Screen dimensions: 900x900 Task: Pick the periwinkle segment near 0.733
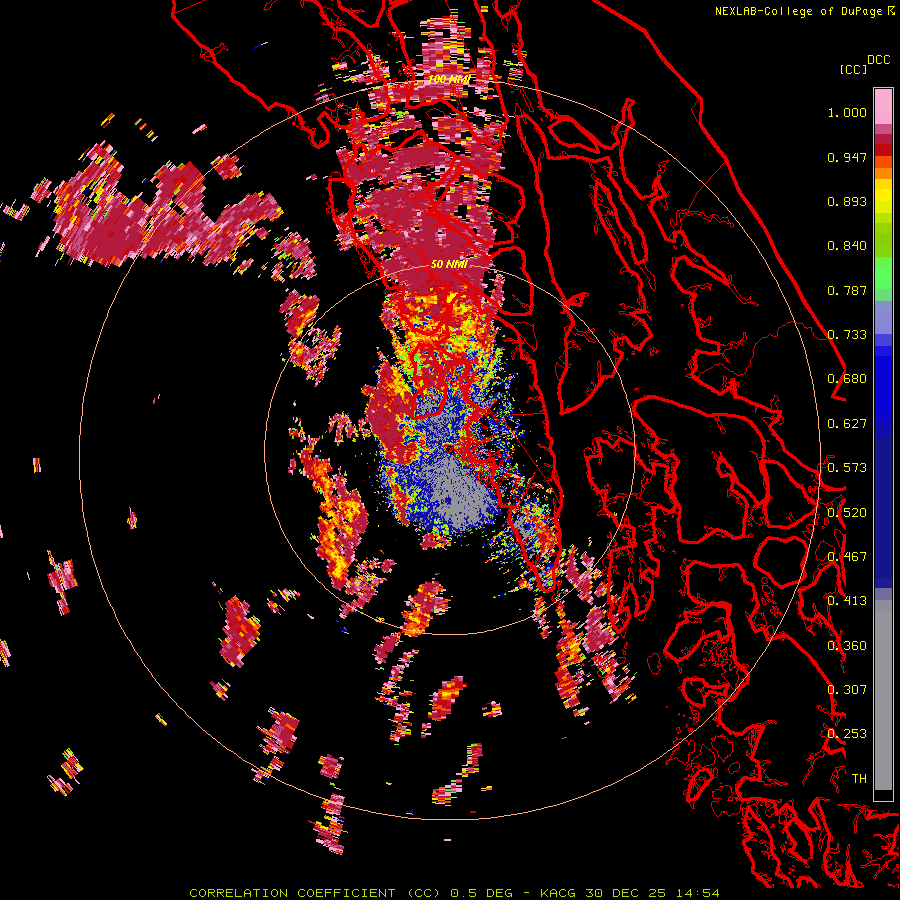[883, 317]
